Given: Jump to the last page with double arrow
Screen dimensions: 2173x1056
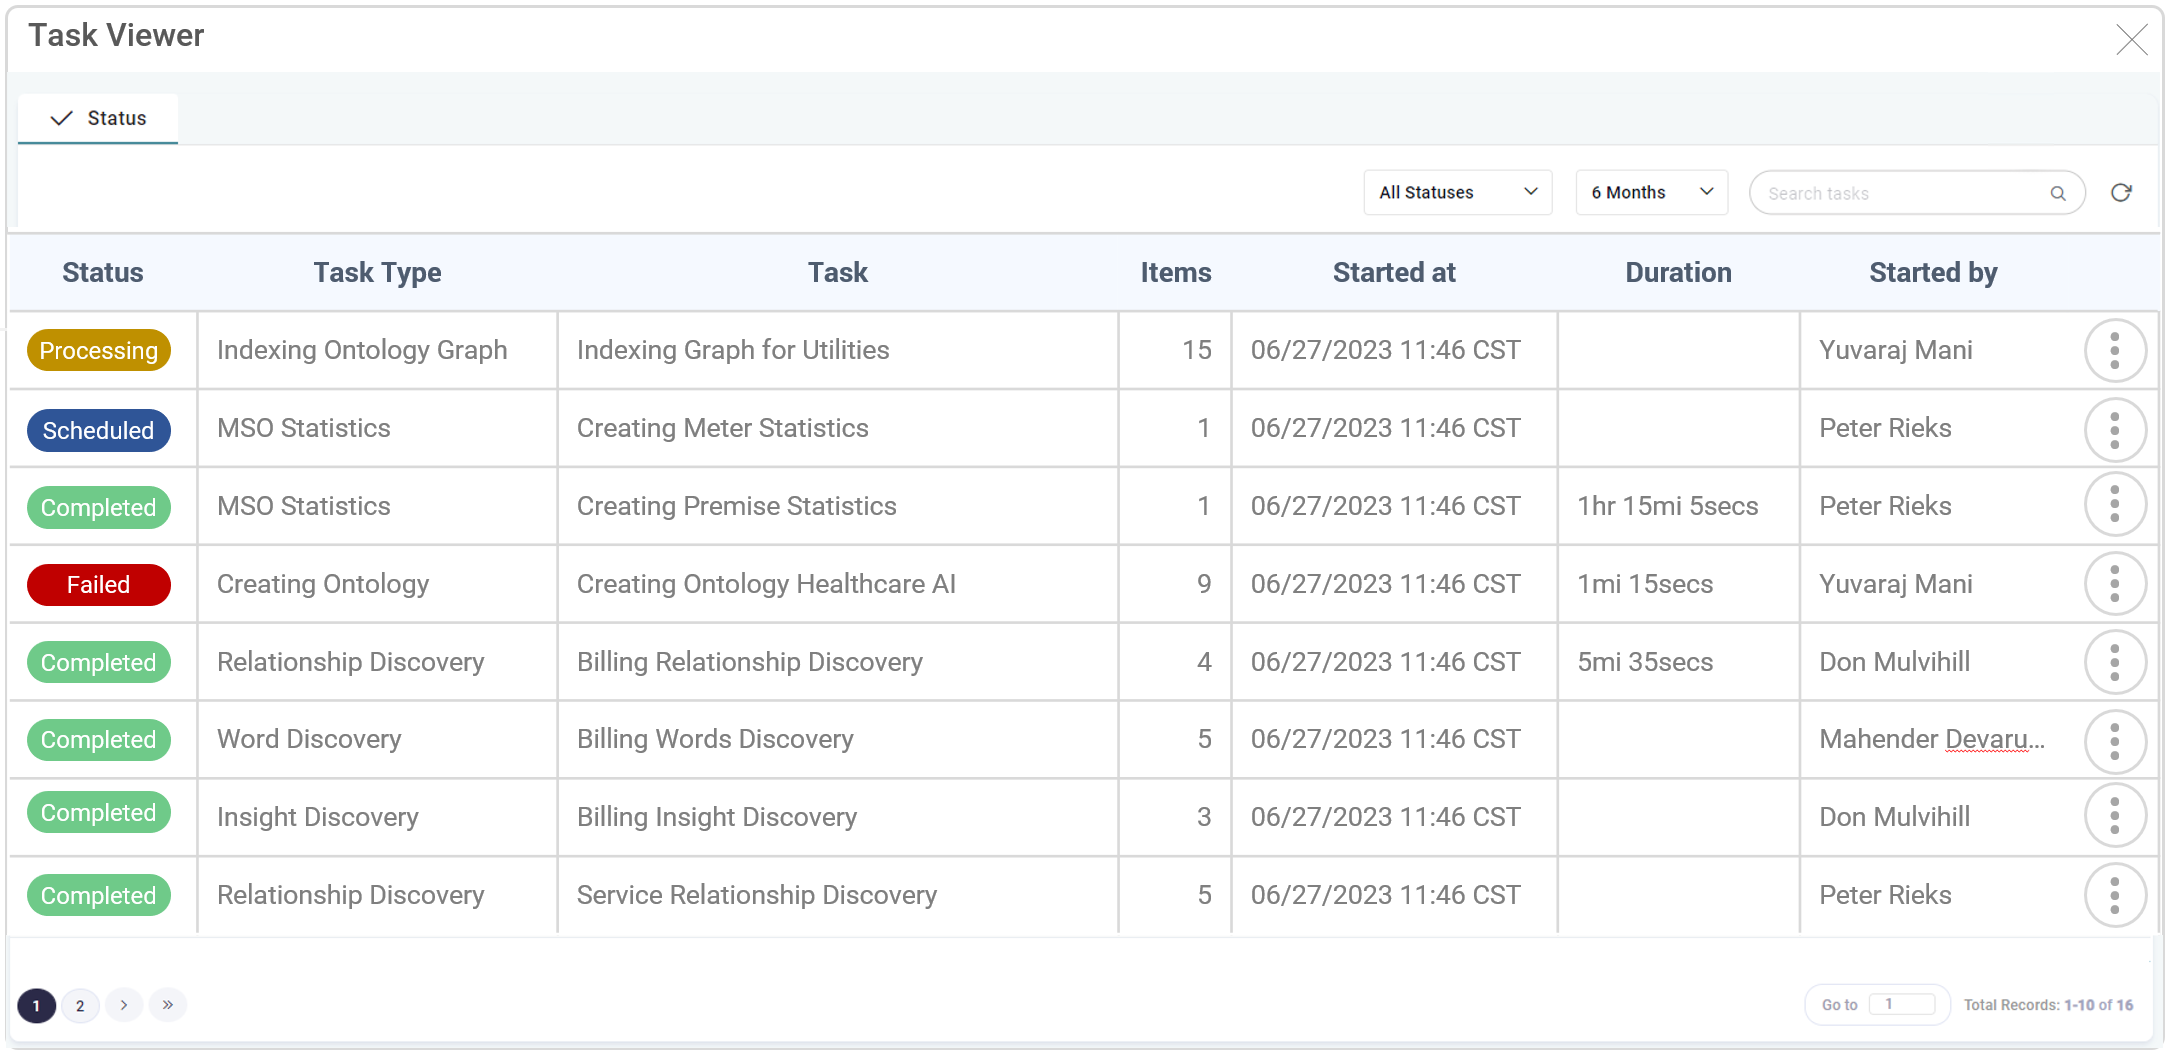Looking at the screenshot, I should 168,1005.
